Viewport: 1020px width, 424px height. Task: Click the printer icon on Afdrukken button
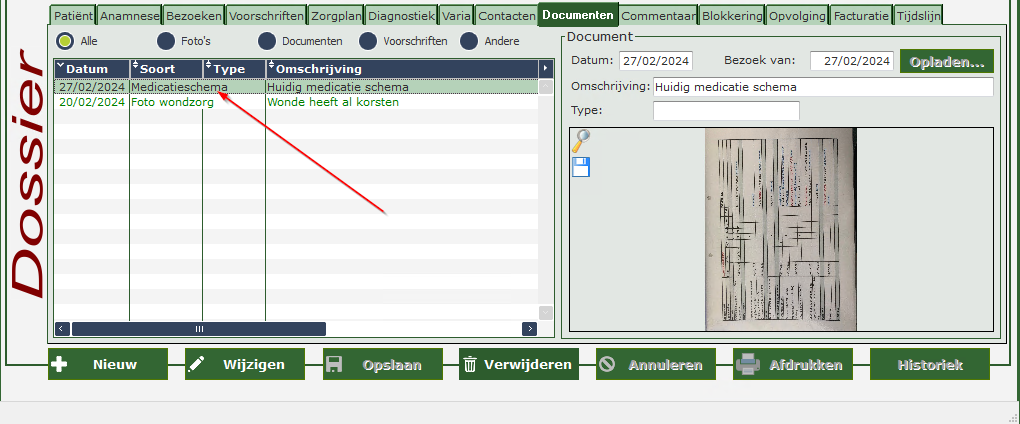click(746, 365)
